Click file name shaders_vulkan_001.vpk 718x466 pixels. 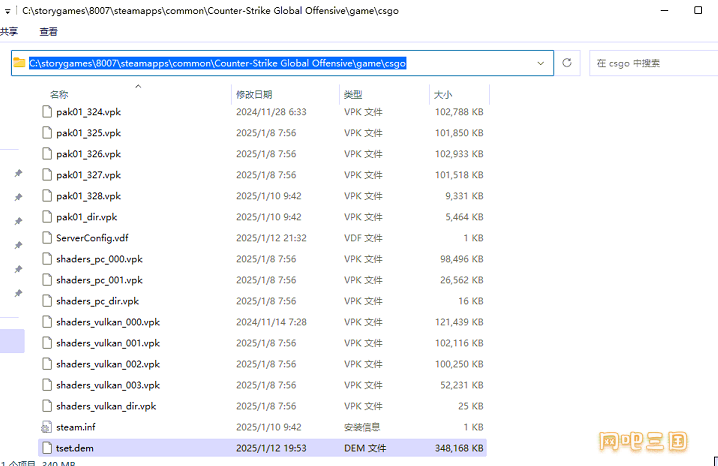tap(108, 344)
